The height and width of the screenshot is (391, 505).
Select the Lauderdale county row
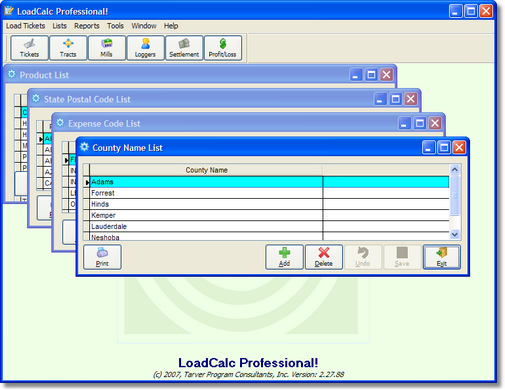(269, 226)
